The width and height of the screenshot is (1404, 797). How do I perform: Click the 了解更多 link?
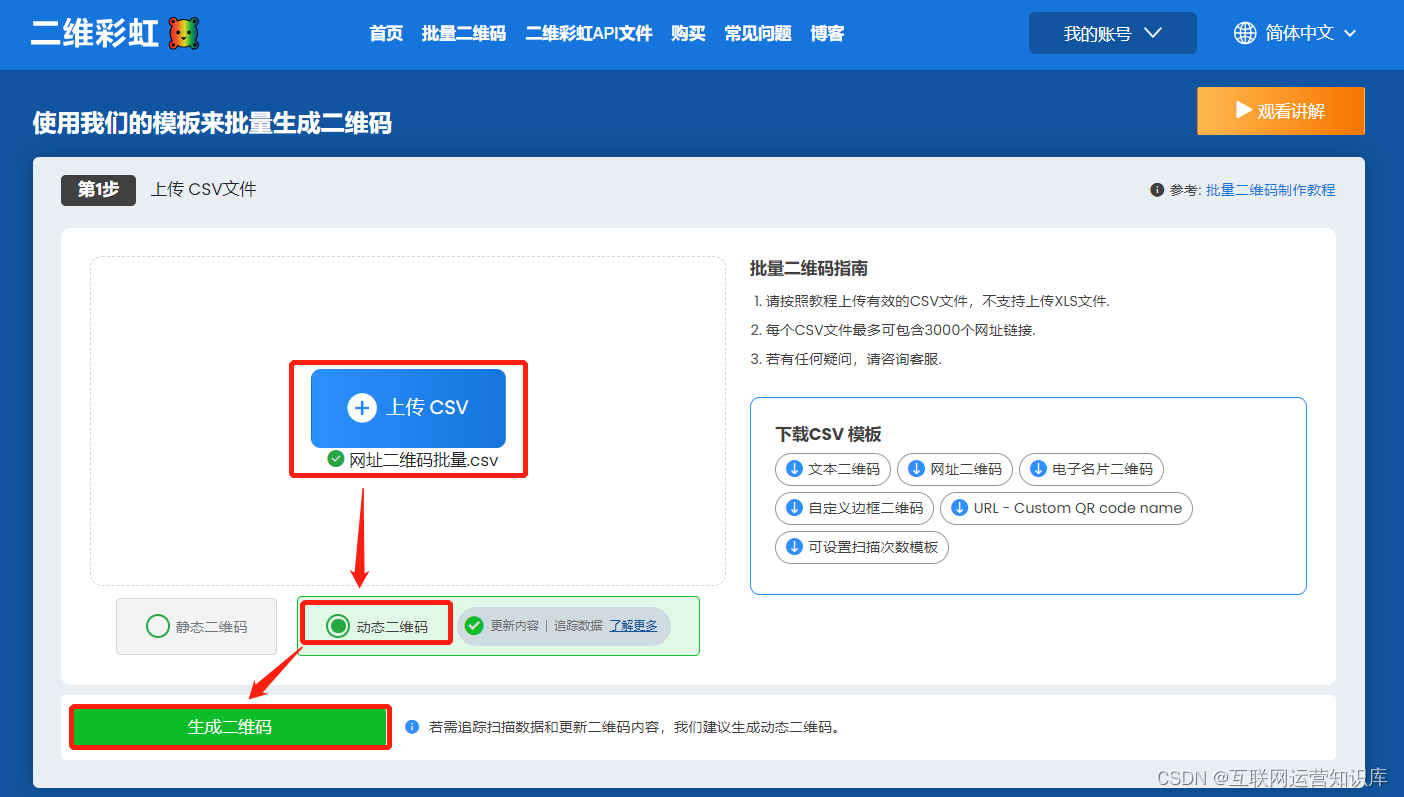click(633, 626)
